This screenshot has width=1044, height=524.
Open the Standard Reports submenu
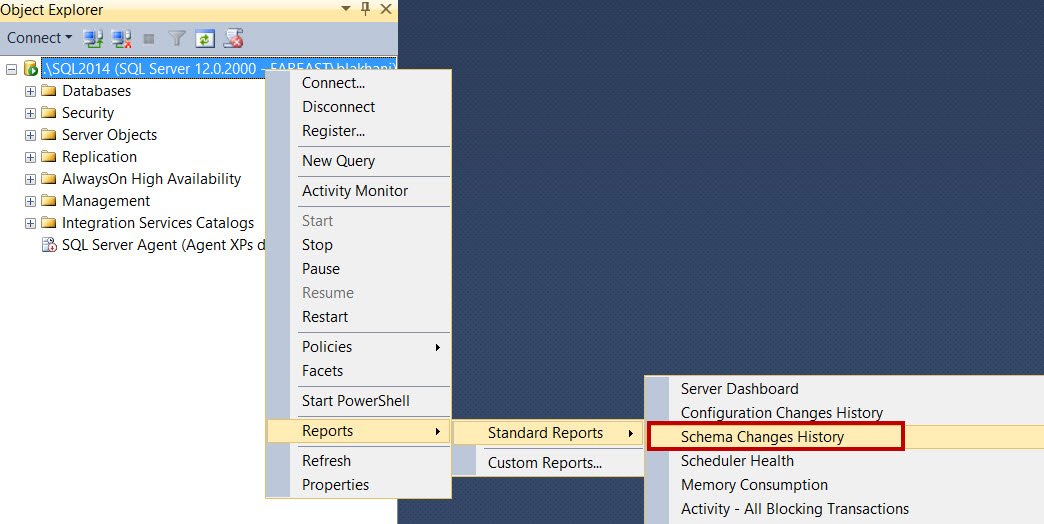coord(548,433)
